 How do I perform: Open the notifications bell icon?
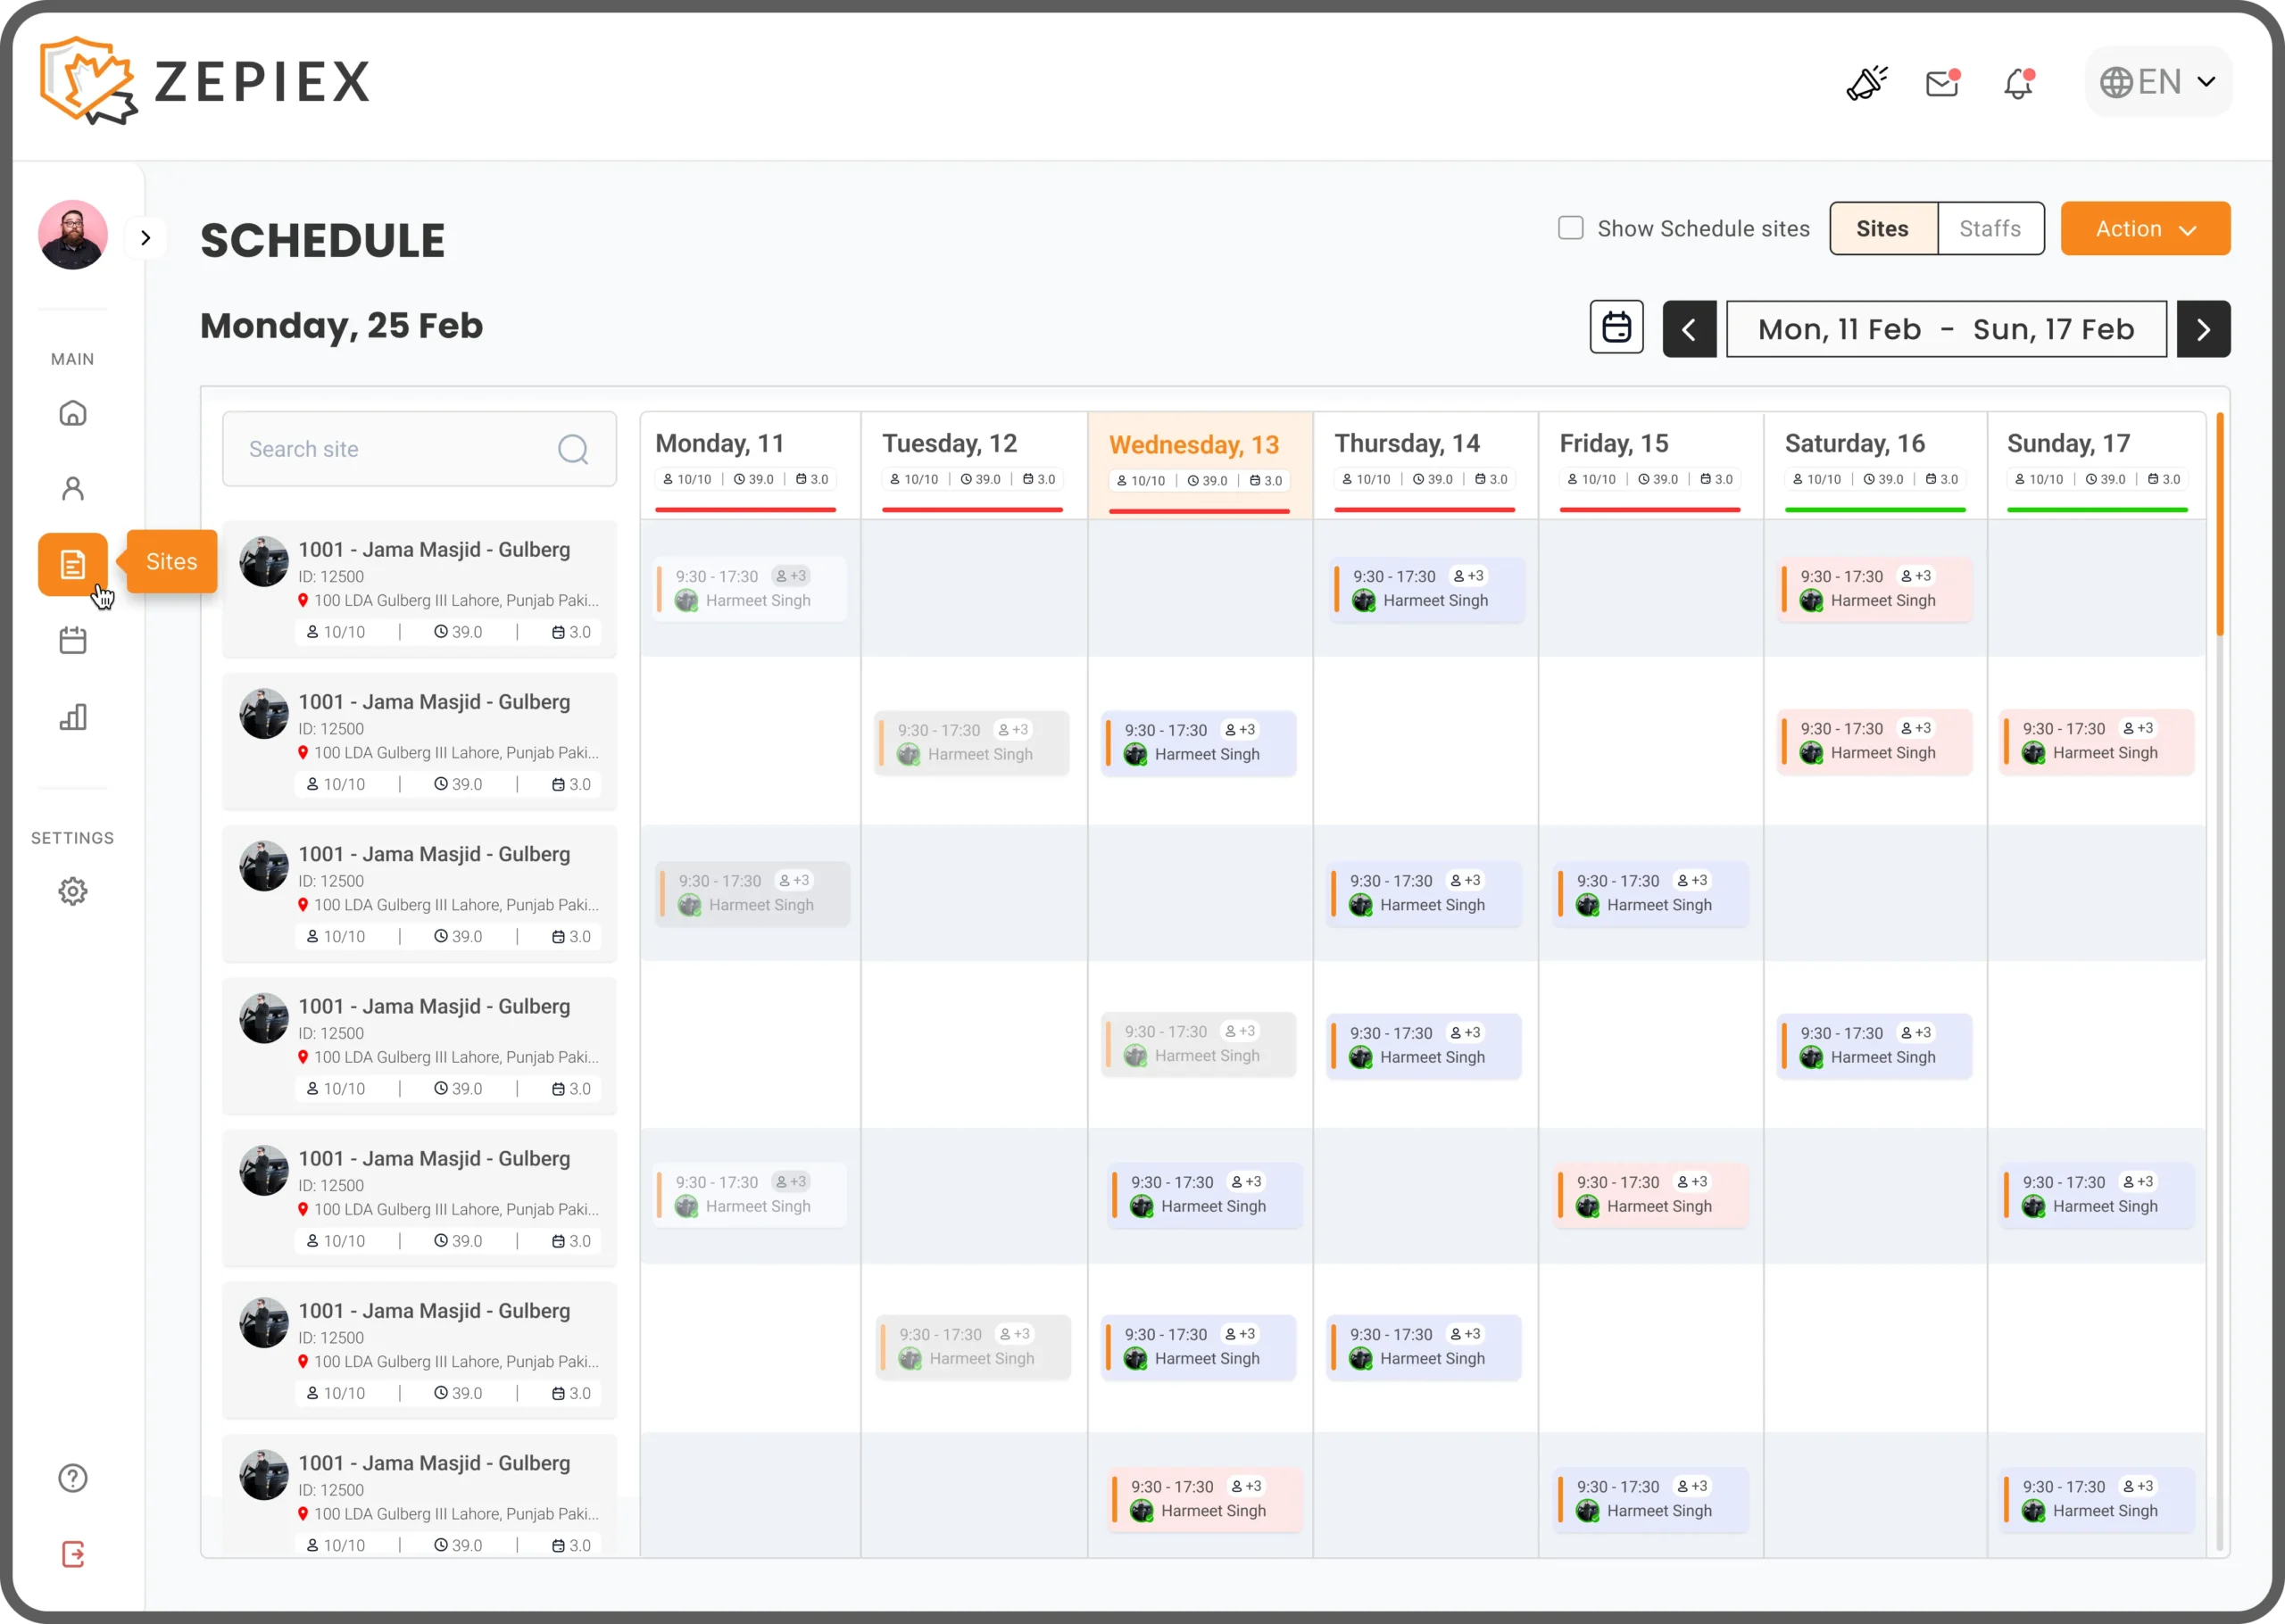pos(2018,83)
